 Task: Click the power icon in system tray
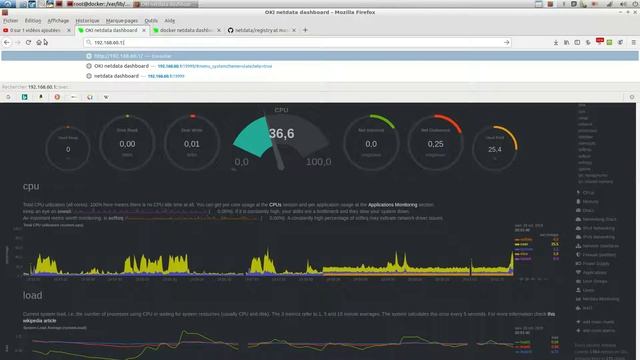pyautogui.click(x=635, y=4)
